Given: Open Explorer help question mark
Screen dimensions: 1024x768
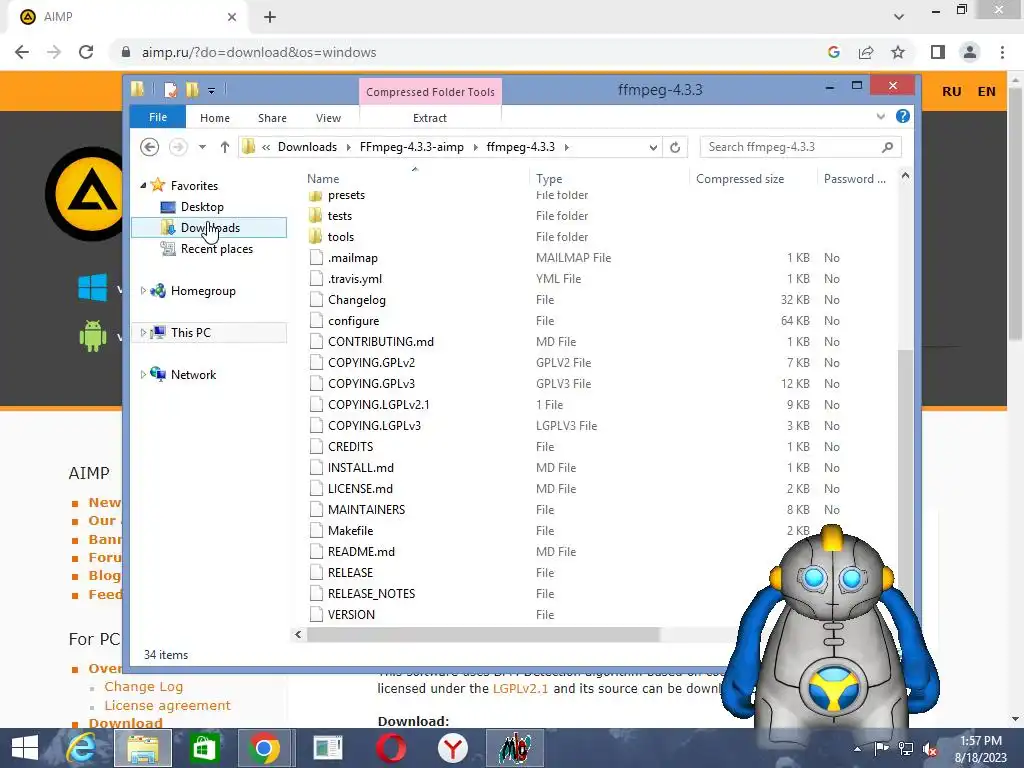Looking at the screenshot, I should [903, 116].
